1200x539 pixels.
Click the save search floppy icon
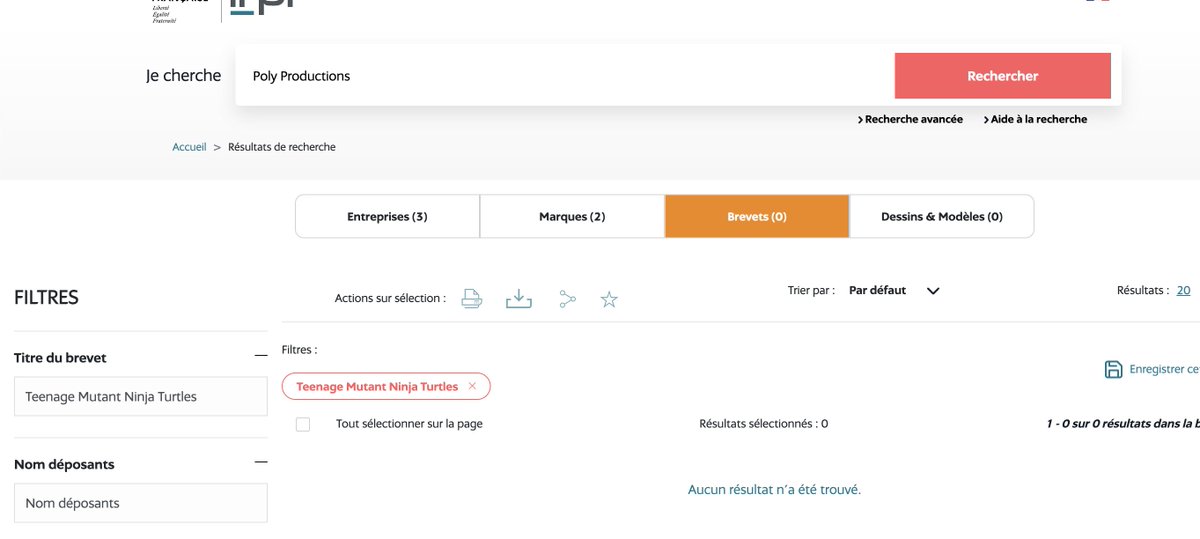[1113, 370]
